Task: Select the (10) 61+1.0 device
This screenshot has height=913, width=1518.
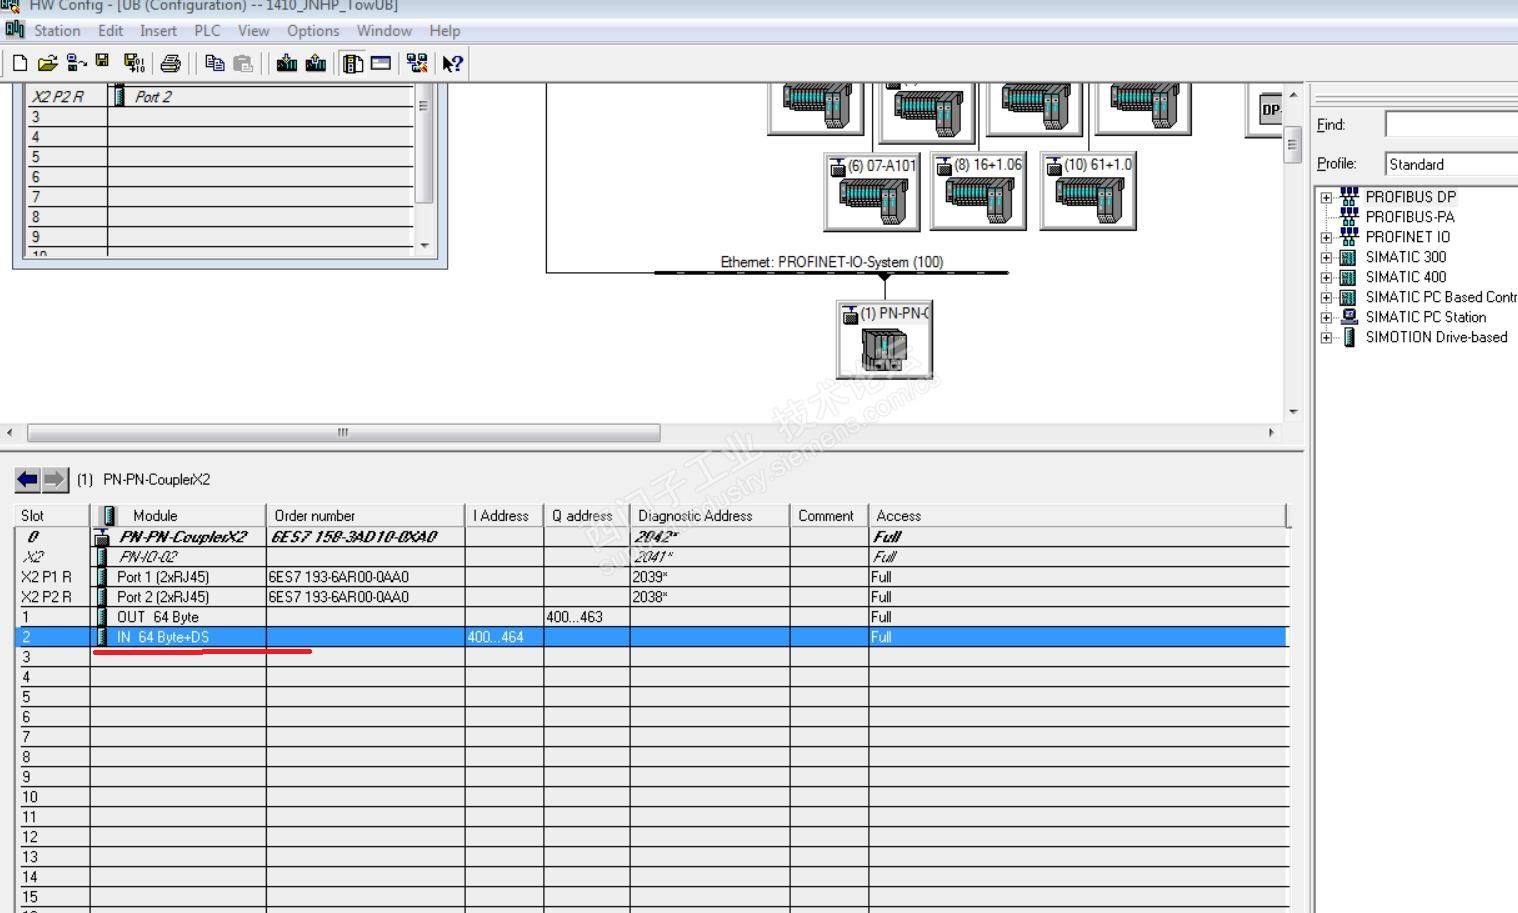Action: (1088, 192)
